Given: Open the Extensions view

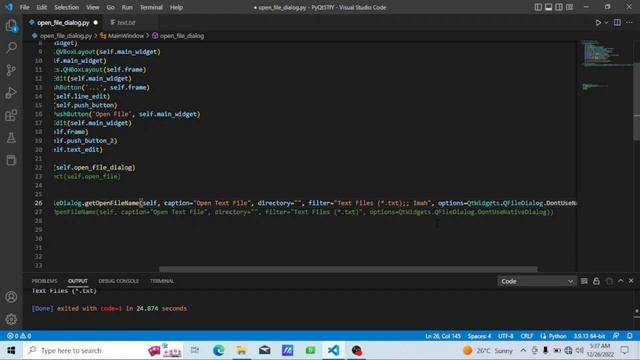Looking at the screenshot, I should (x=11, y=115).
